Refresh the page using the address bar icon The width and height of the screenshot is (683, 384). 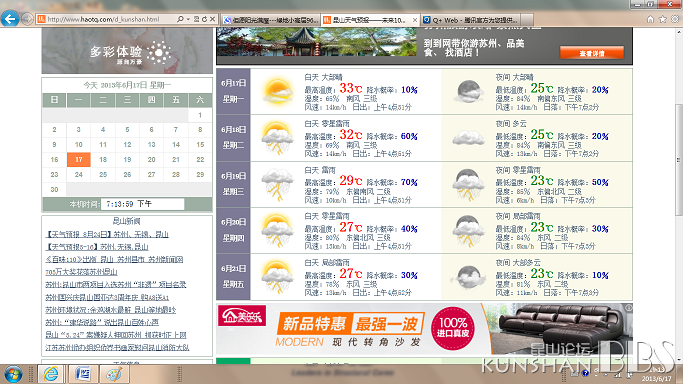pyautogui.click(x=204, y=19)
